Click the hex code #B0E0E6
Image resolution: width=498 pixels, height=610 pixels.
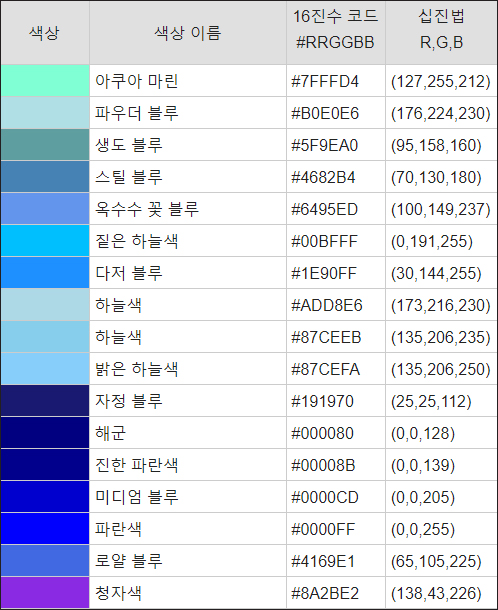point(325,114)
